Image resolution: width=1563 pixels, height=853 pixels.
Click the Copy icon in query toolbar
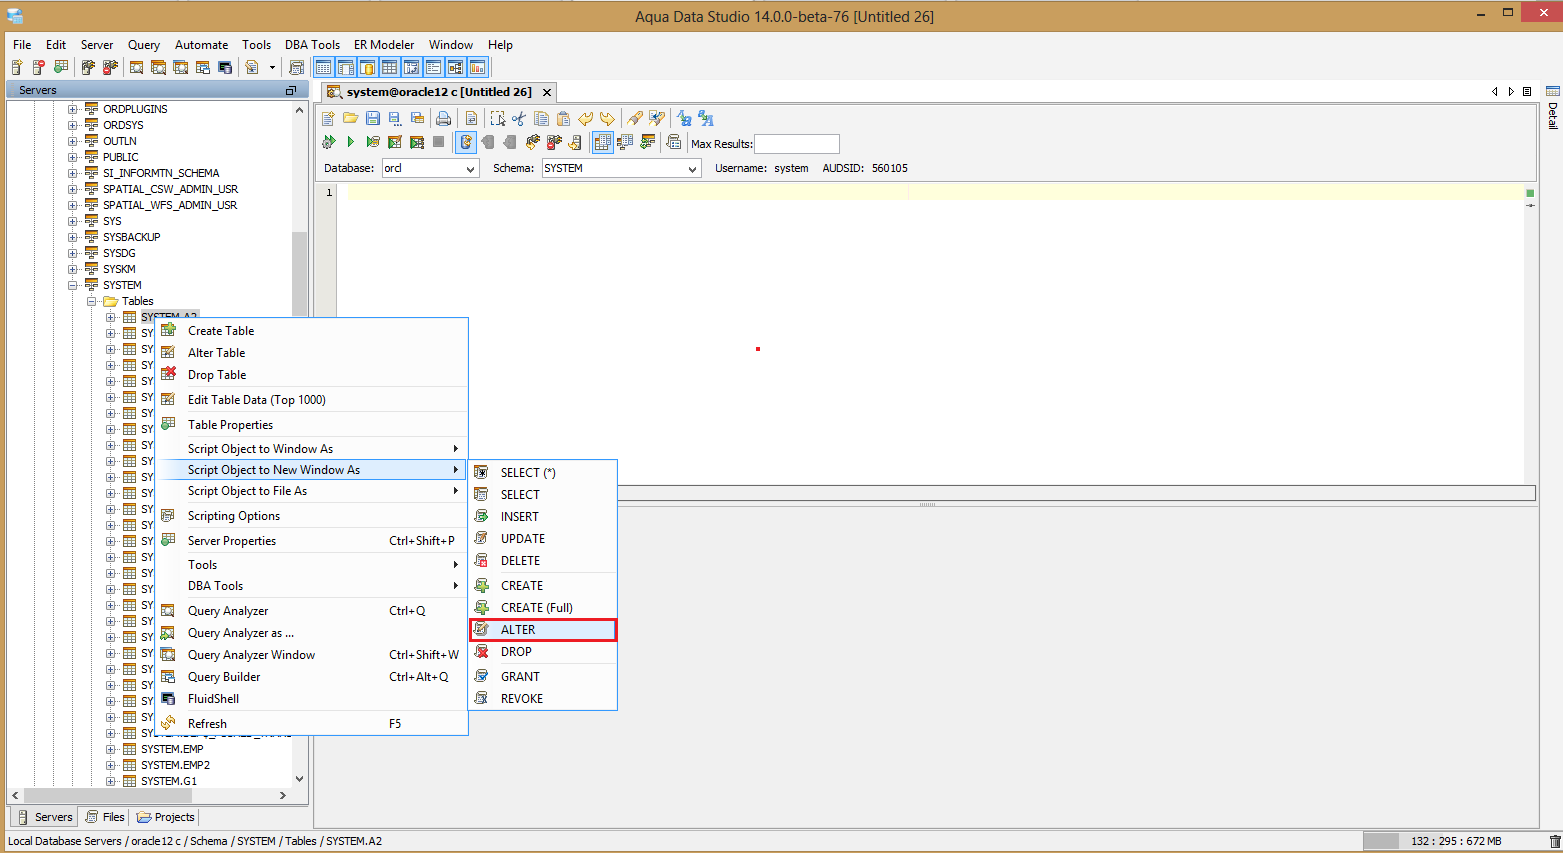(x=541, y=118)
